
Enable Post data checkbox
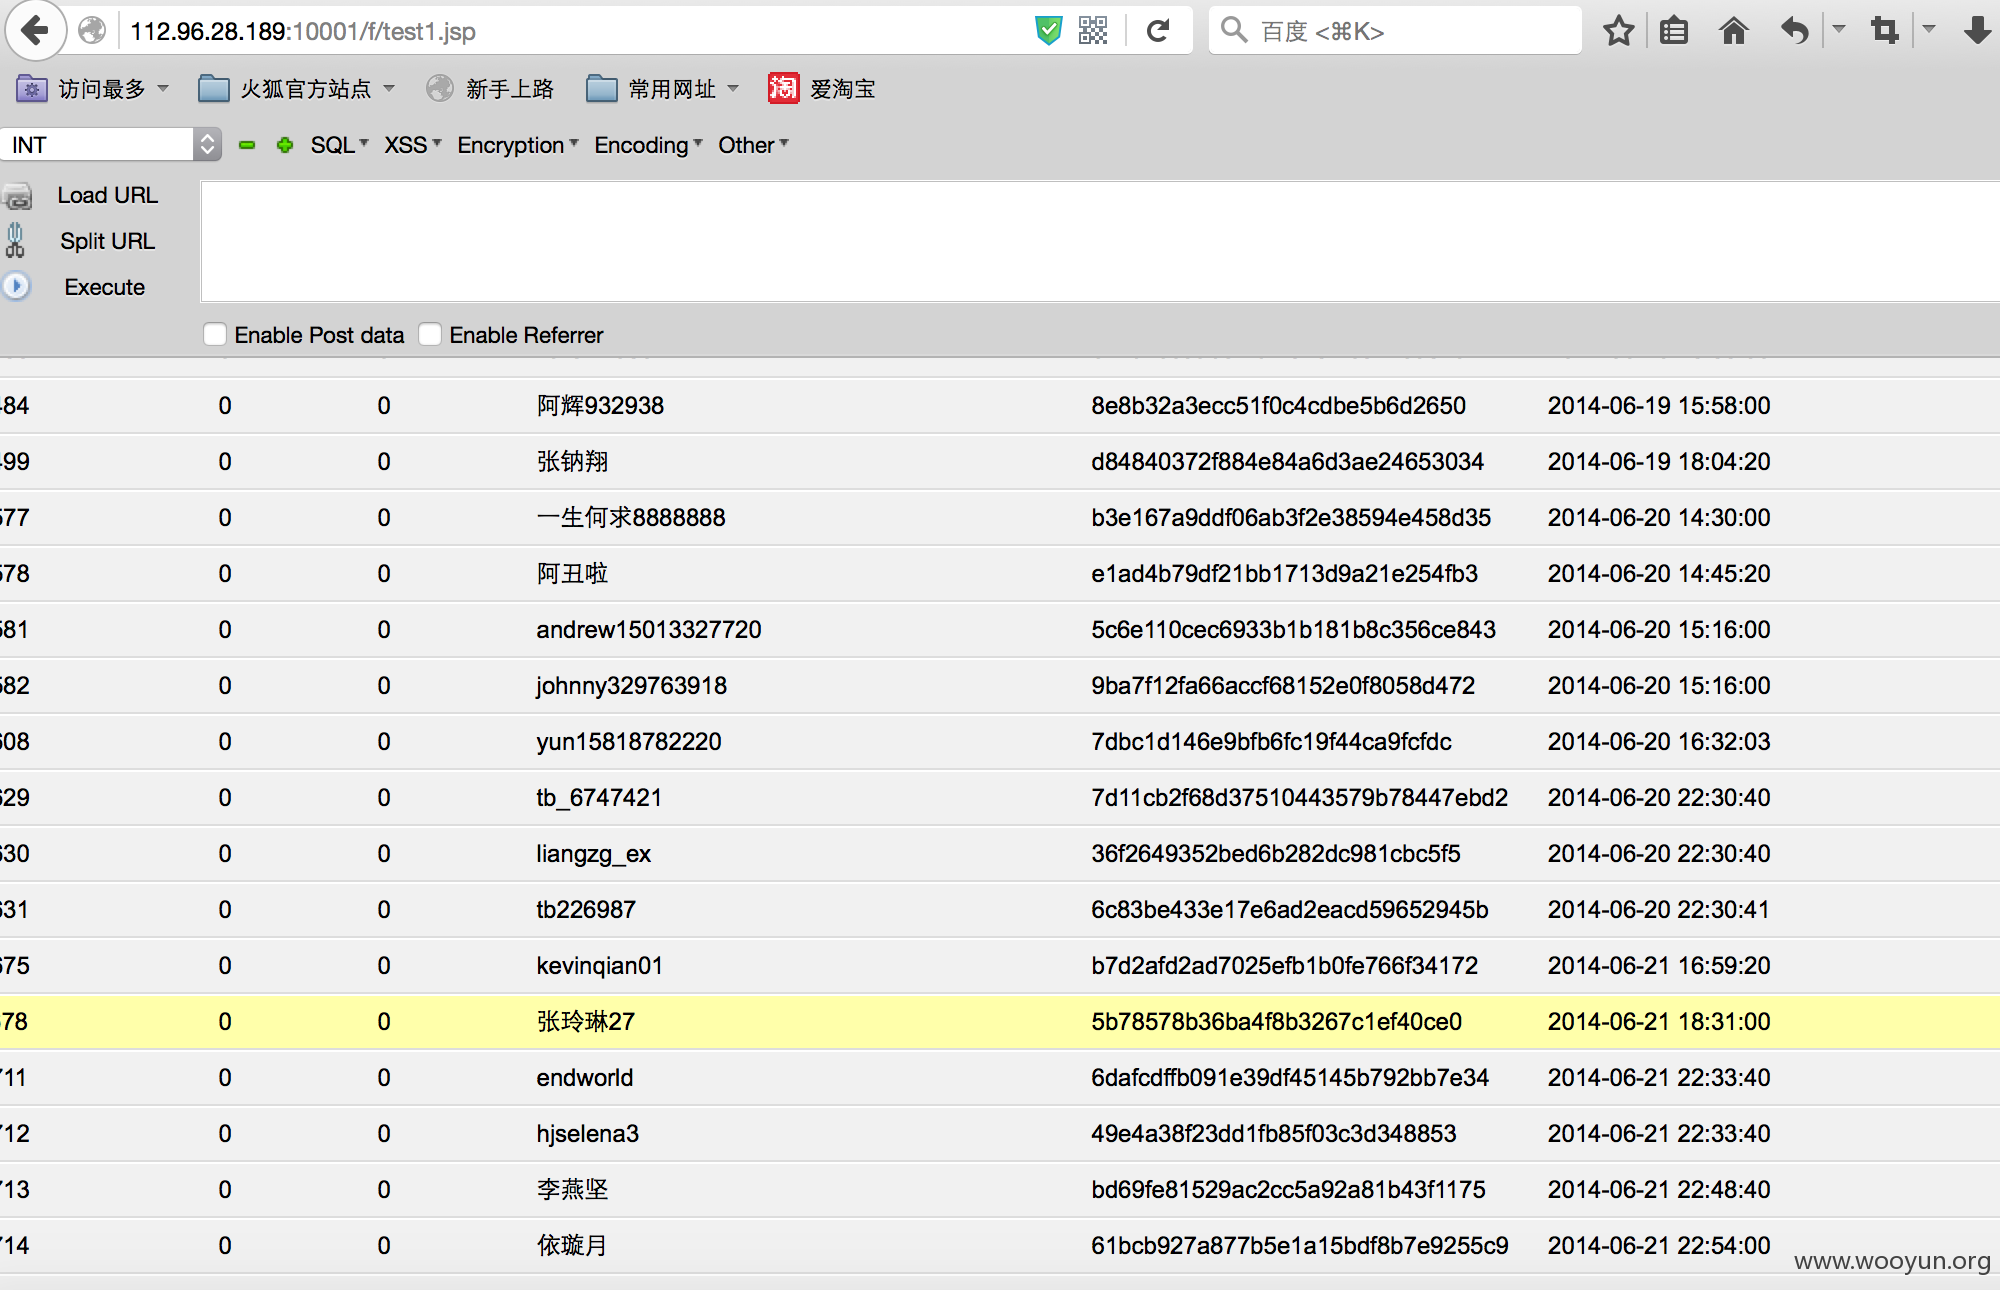pos(215,334)
